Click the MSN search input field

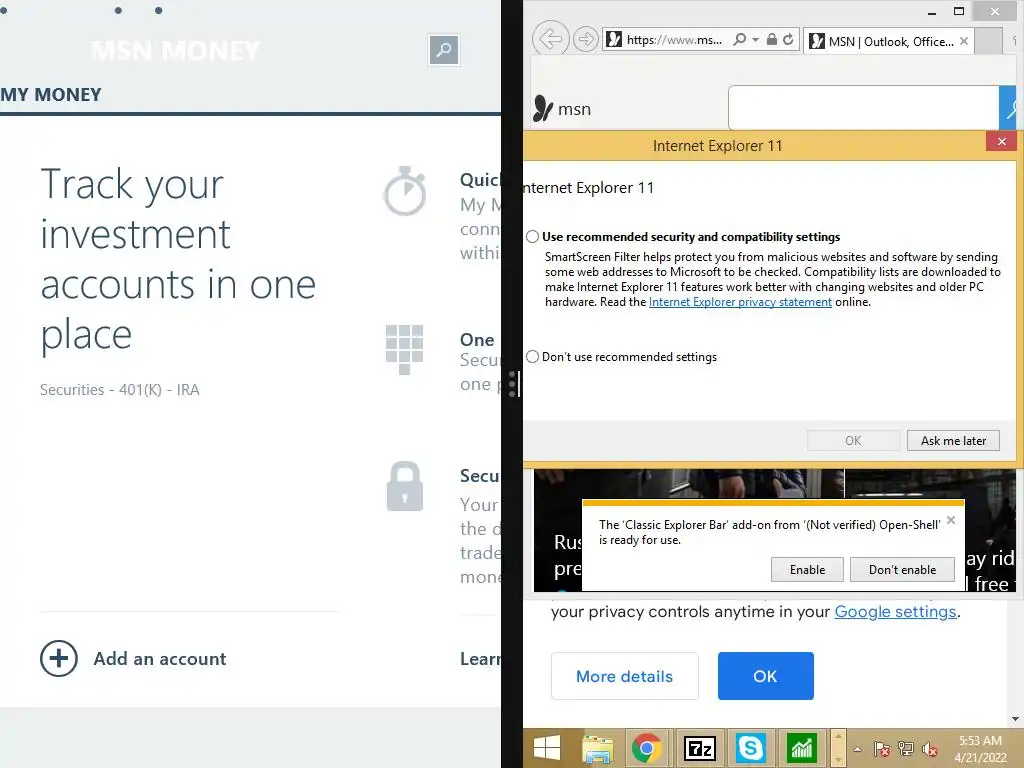(863, 108)
